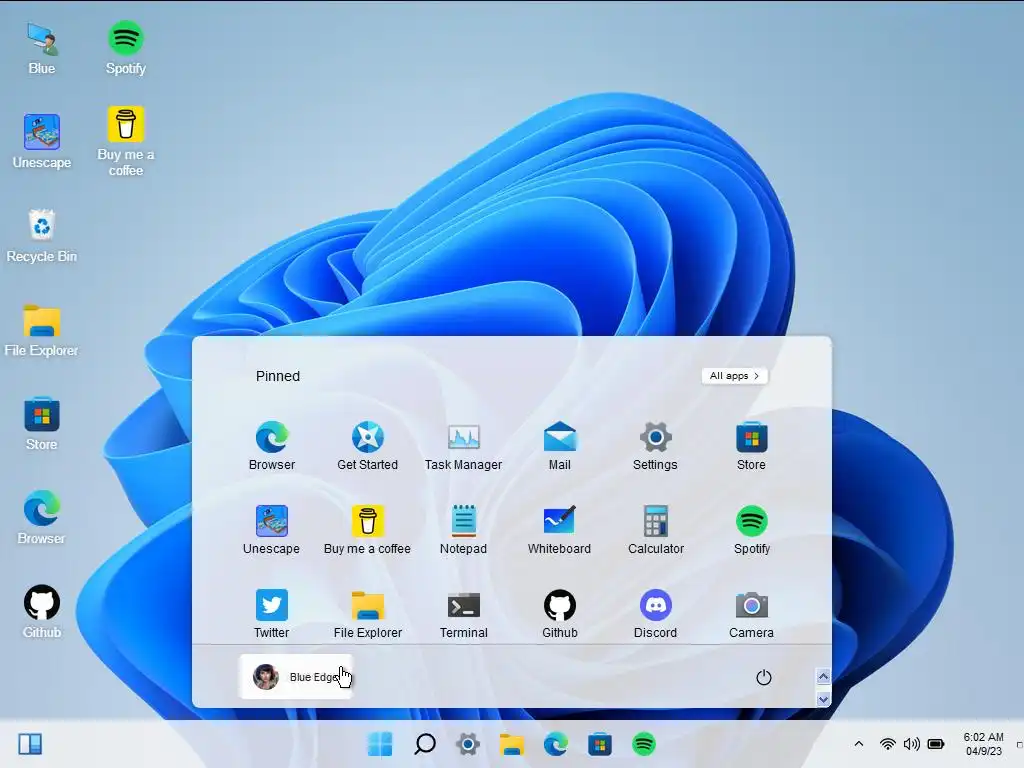1024x768 pixels.
Task: Click the Windows Start button
Action: [380, 744]
